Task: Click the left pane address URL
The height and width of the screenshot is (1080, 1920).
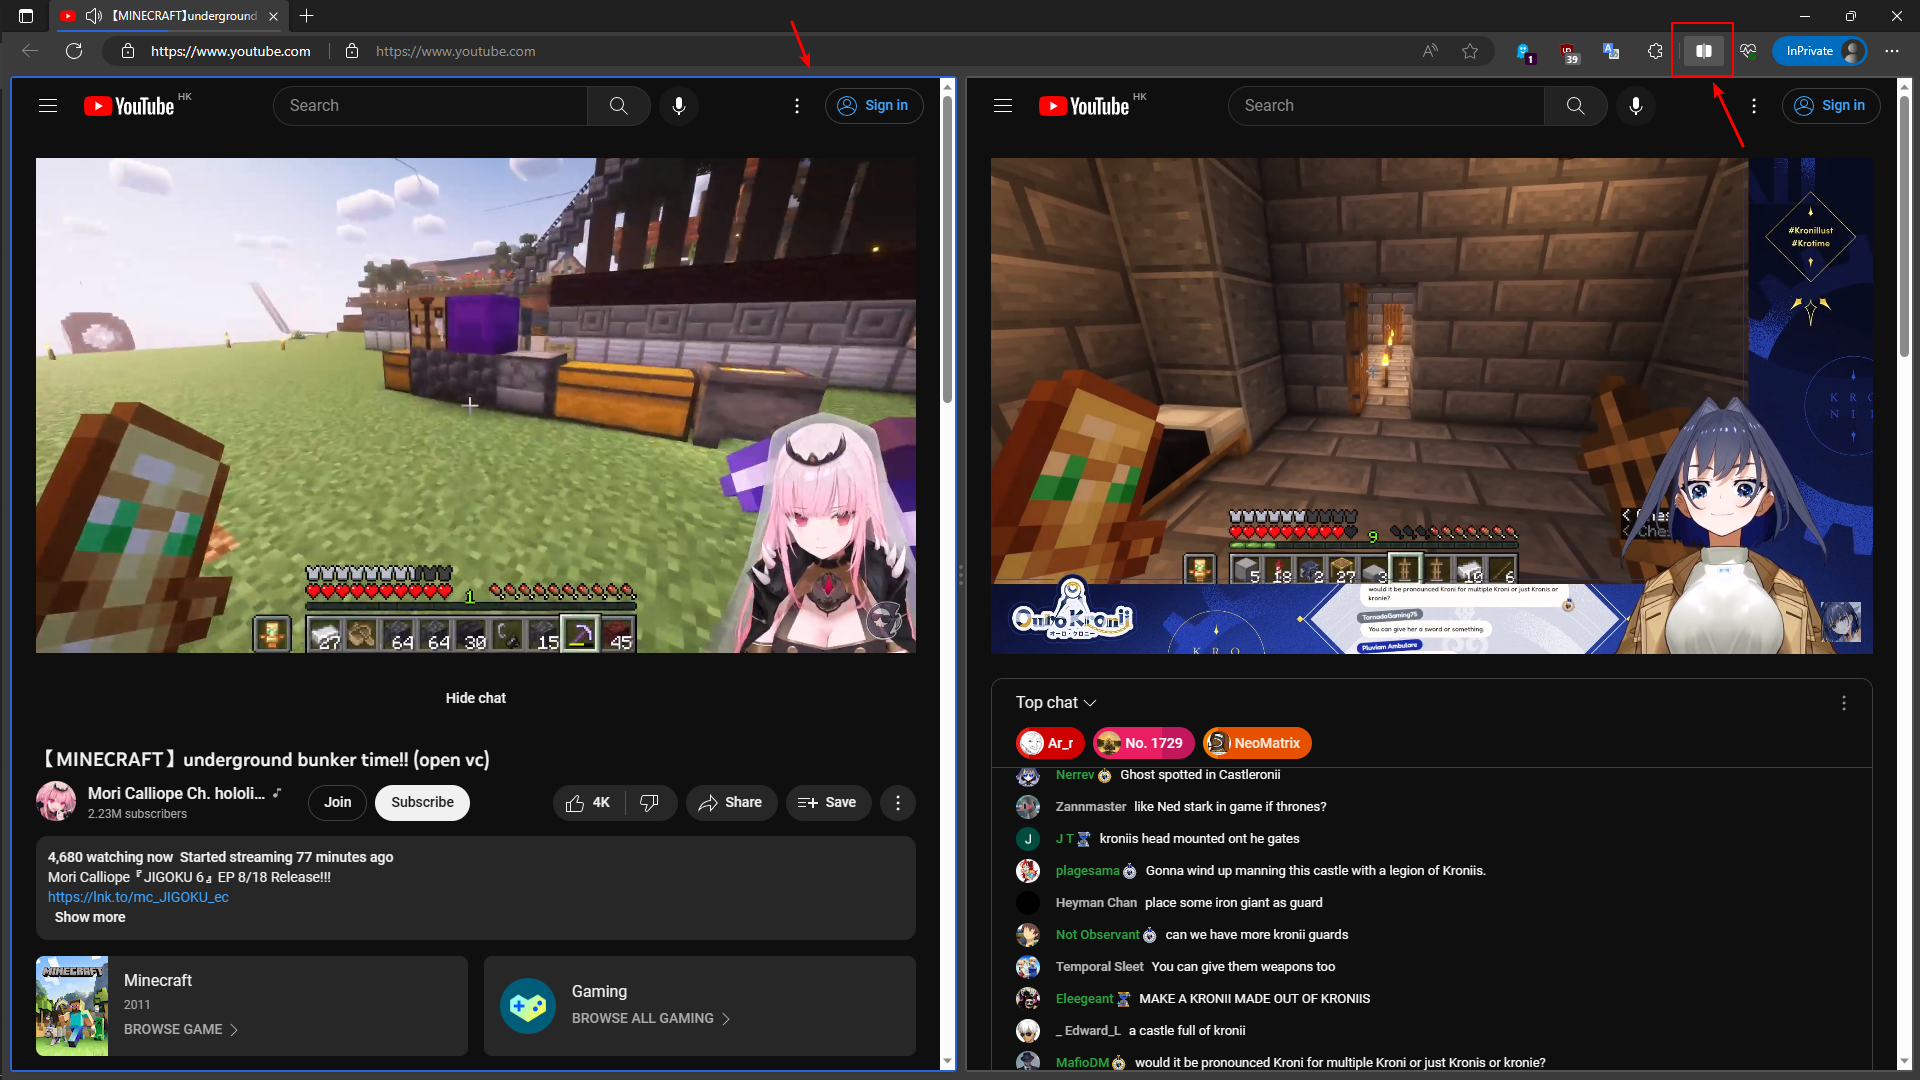Action: pos(230,51)
